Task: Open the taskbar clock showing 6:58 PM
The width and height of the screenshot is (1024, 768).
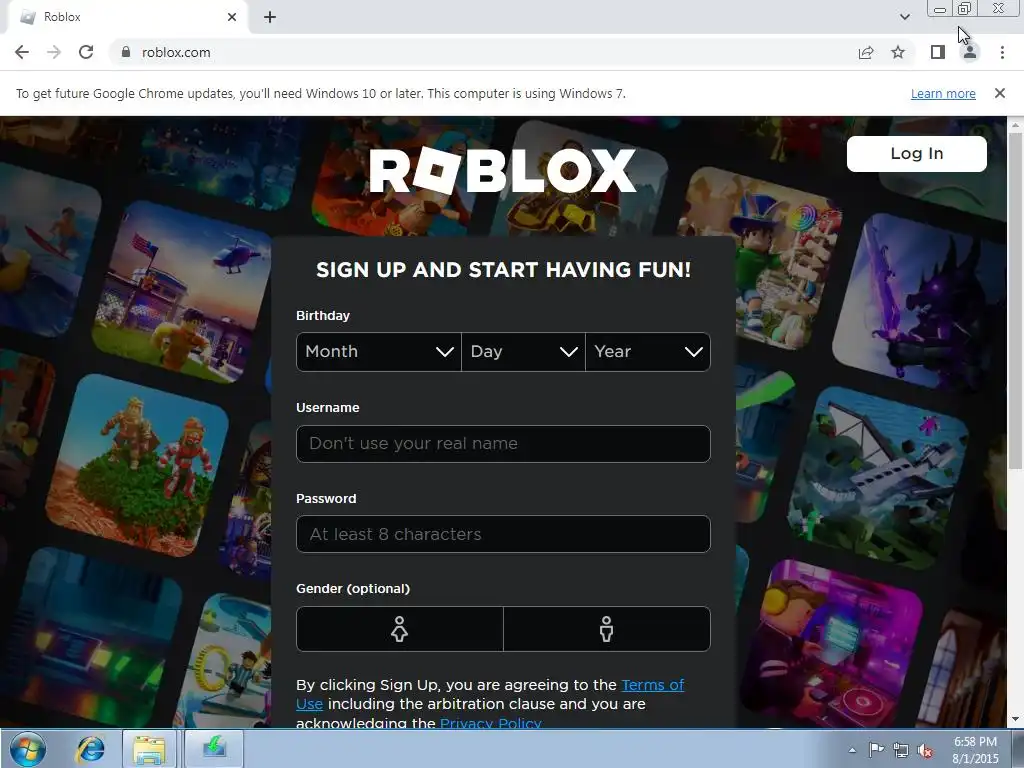Action: (x=975, y=750)
